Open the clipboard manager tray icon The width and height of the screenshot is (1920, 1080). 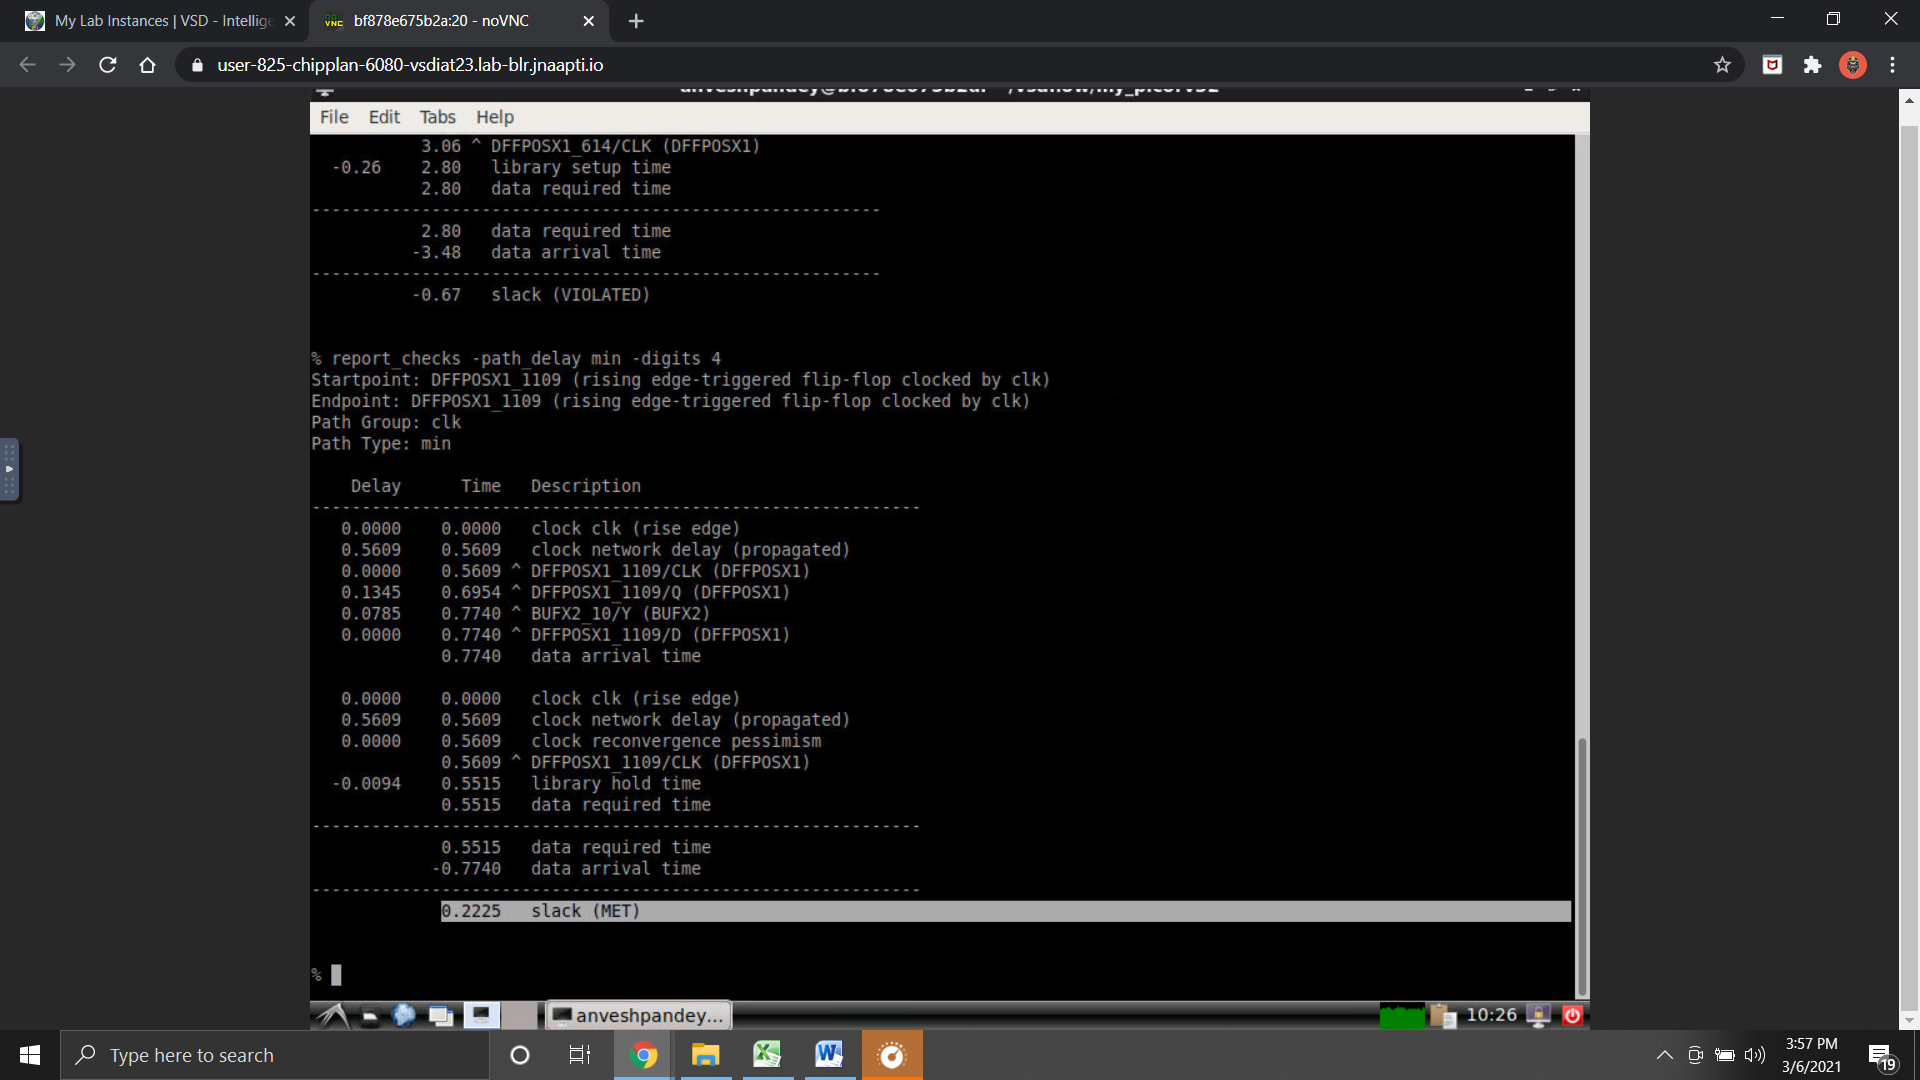click(x=1442, y=1016)
